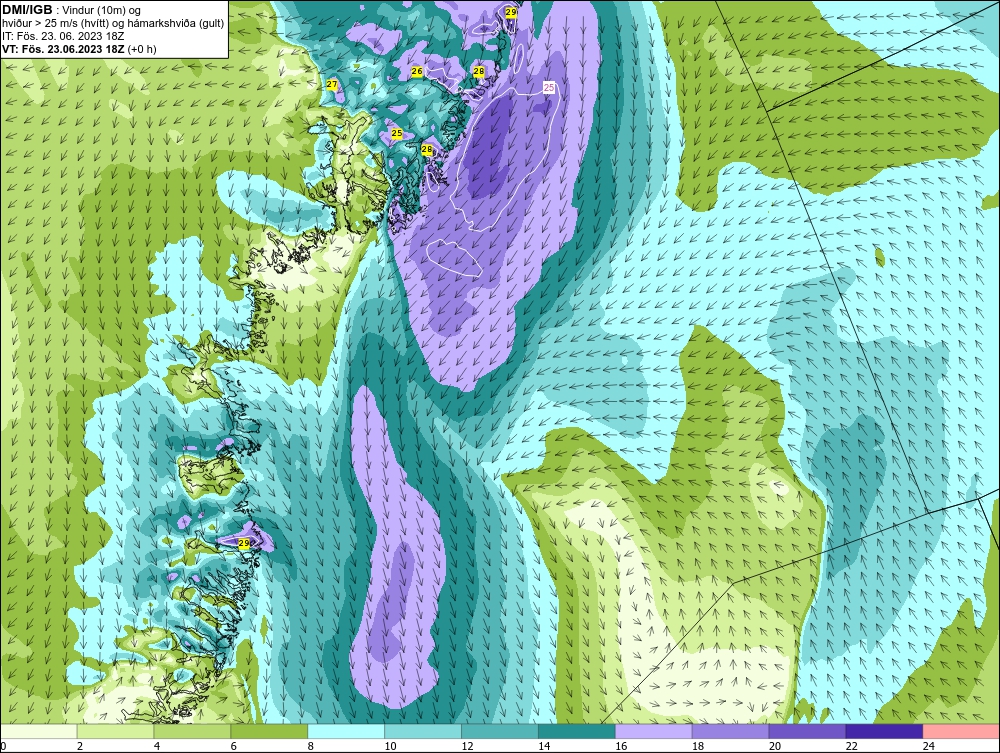The image size is (1000, 753).
Task: Select the light green 4–6 legend swatch
Action: tap(192, 731)
